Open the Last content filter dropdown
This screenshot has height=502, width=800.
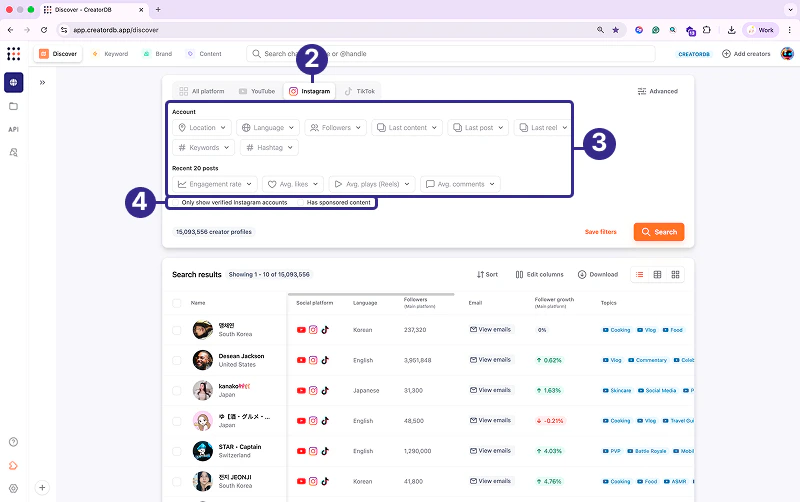[x=407, y=128]
